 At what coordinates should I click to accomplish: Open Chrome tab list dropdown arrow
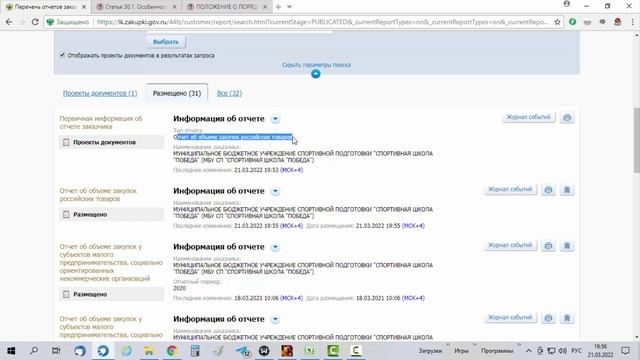289,7
